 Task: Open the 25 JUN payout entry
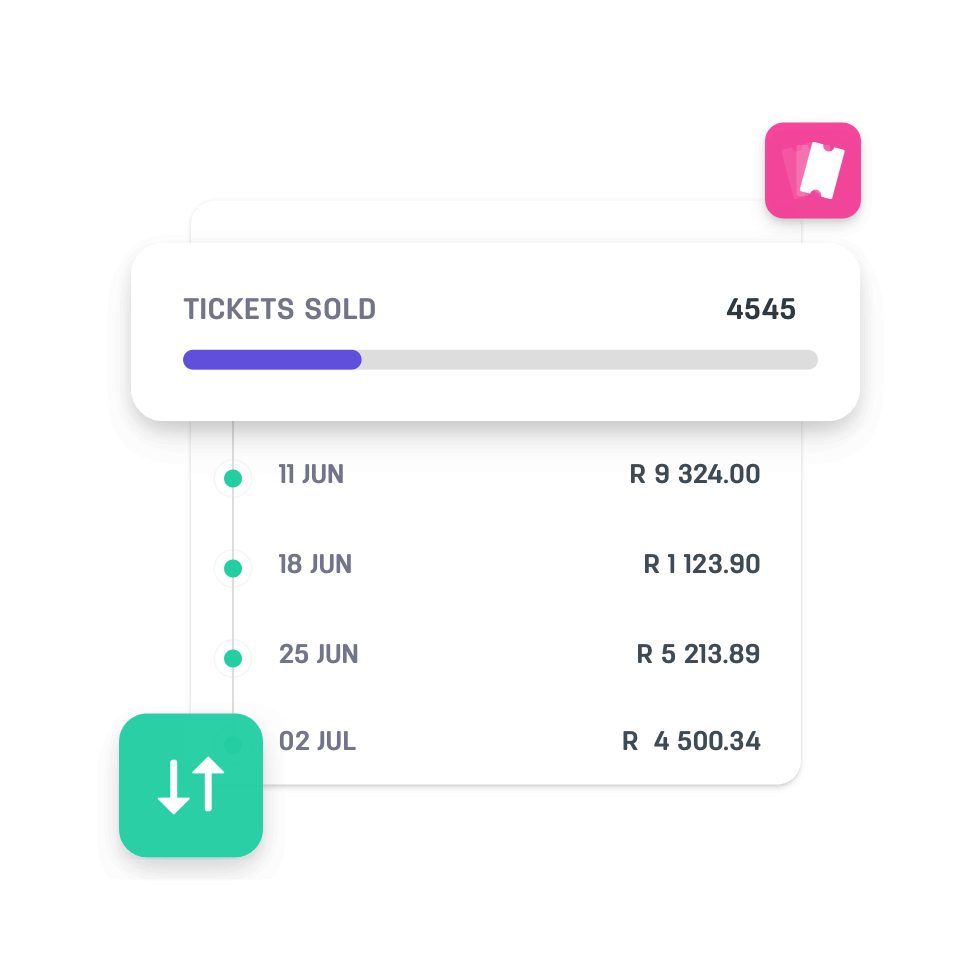318,654
